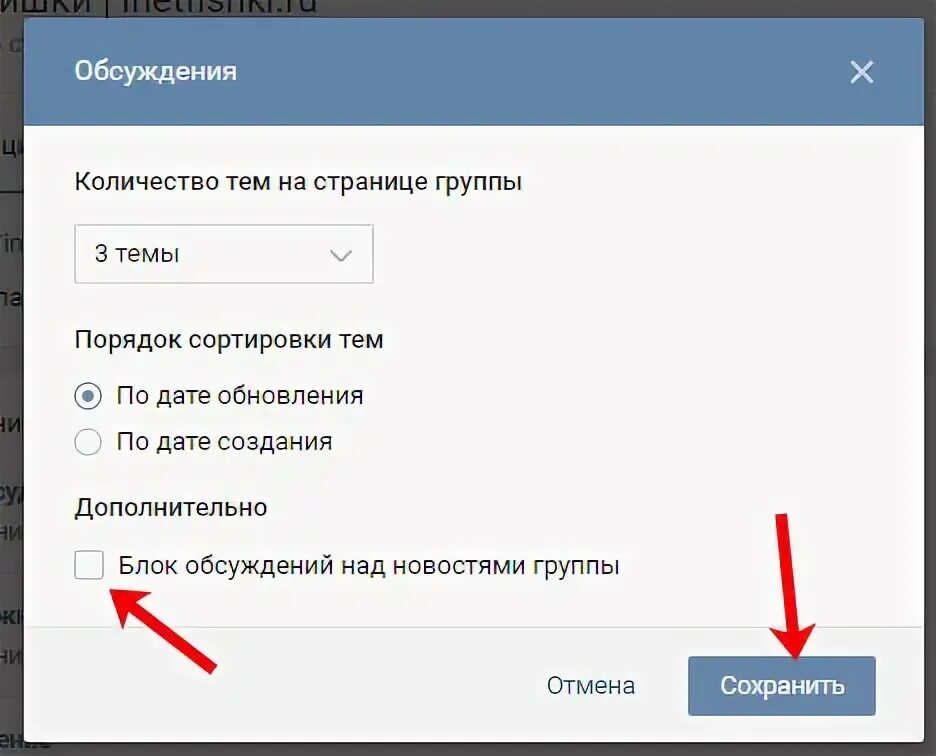Click the 'Обсуждения' dialog title
This screenshot has width=936, height=756.
tap(156, 72)
